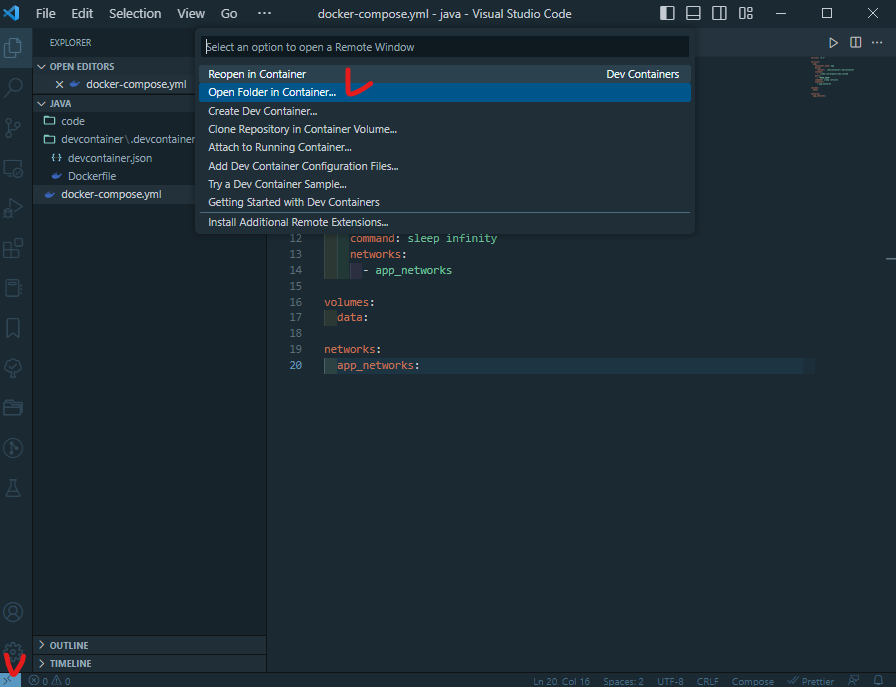Choose Clone Repository in Container Volume

click(x=445, y=129)
